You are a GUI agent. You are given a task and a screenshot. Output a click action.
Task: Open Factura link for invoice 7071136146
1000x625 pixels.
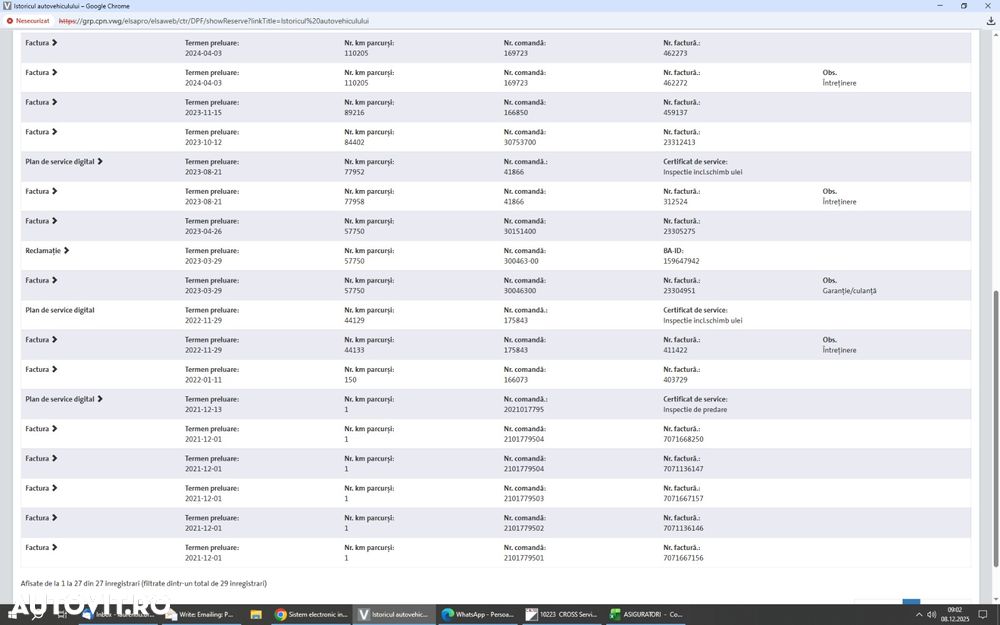coord(41,518)
